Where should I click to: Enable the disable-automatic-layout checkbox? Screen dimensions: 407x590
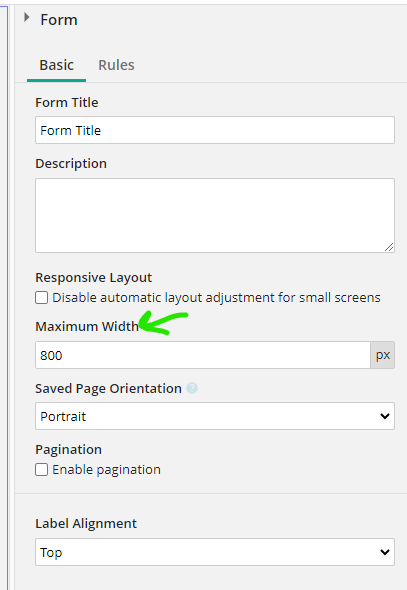(41, 298)
